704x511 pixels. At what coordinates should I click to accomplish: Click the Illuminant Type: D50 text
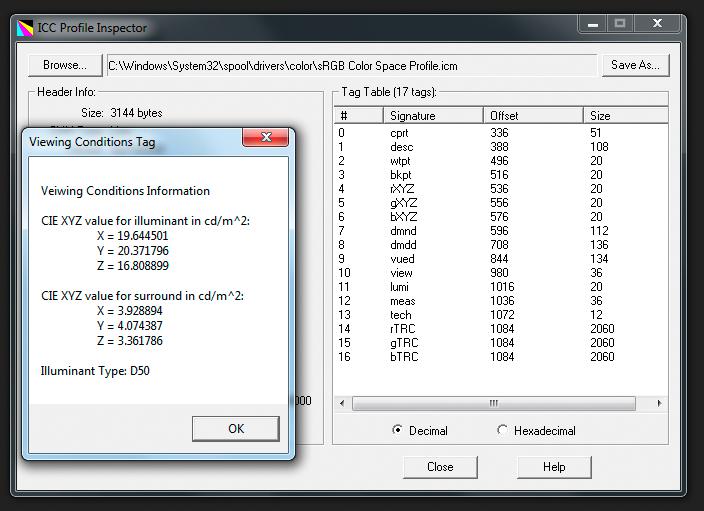(x=95, y=371)
